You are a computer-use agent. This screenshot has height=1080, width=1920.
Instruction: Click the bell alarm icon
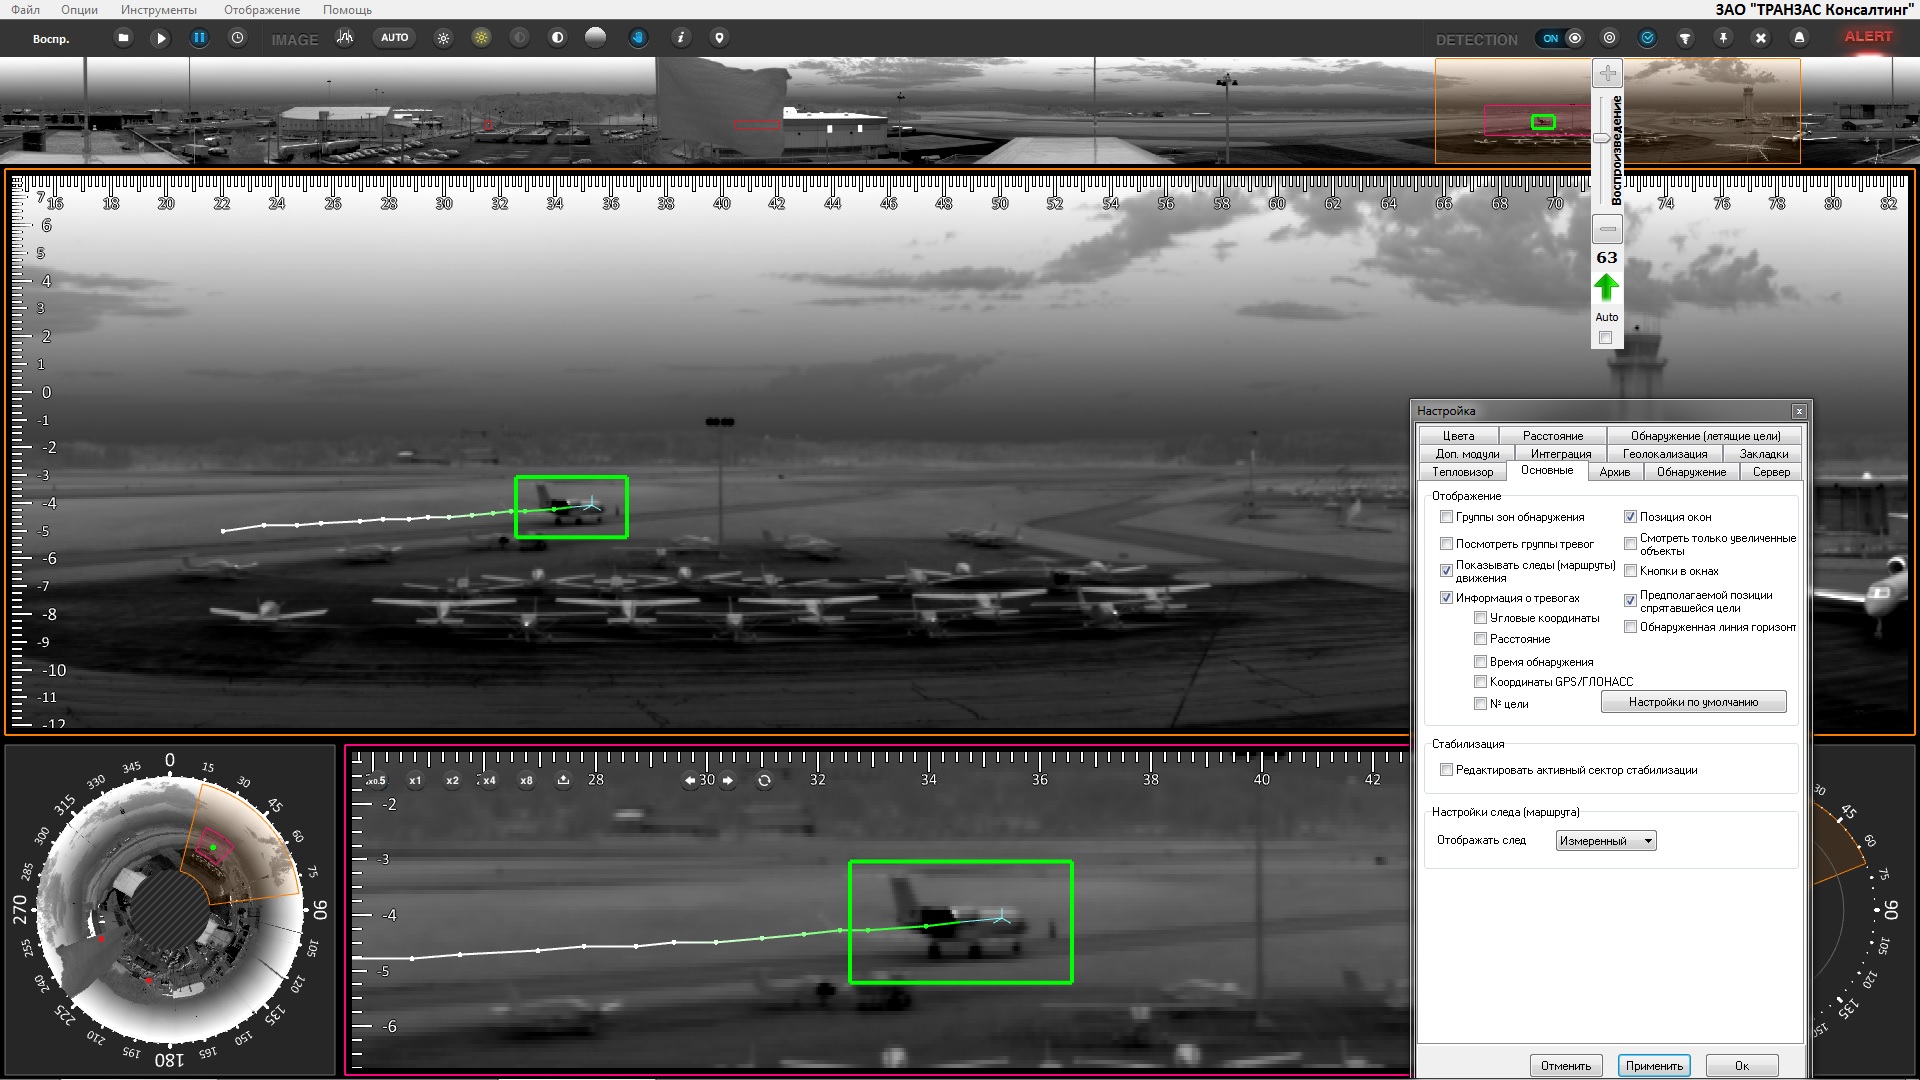pyautogui.click(x=1799, y=38)
